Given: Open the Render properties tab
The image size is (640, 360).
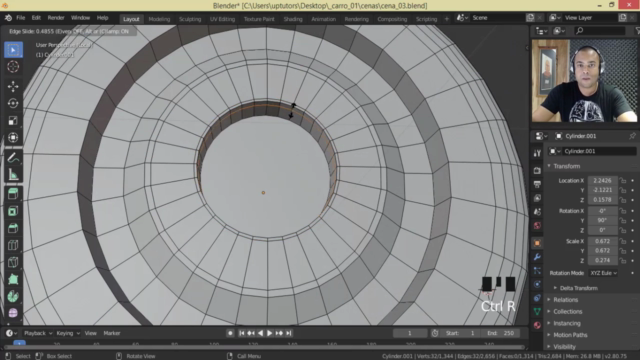Looking at the screenshot, I should 537,170.
